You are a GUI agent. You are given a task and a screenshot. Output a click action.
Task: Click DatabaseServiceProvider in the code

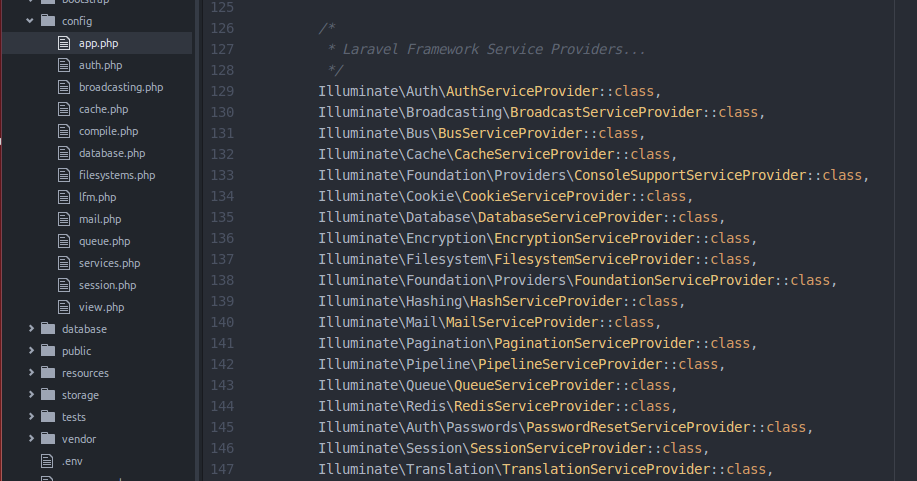click(x=570, y=218)
